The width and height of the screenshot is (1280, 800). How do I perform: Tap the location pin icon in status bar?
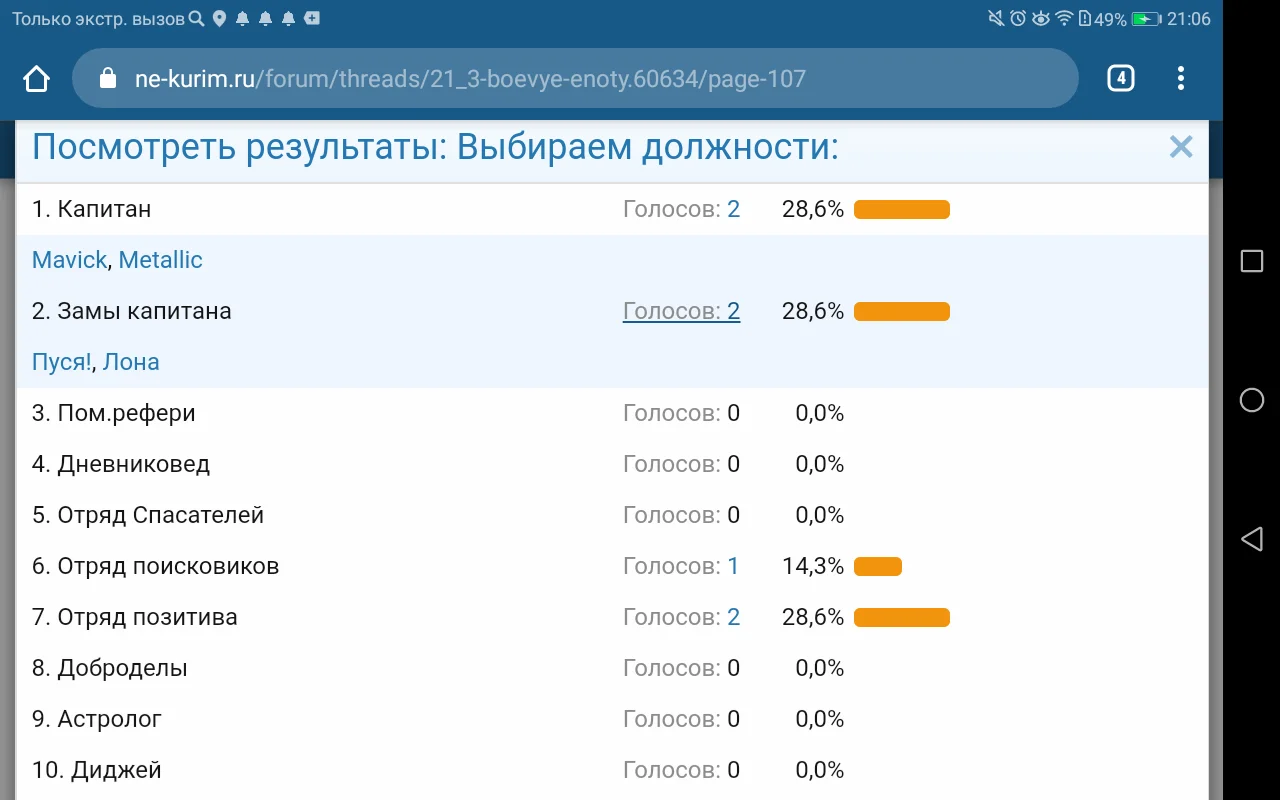[219, 17]
